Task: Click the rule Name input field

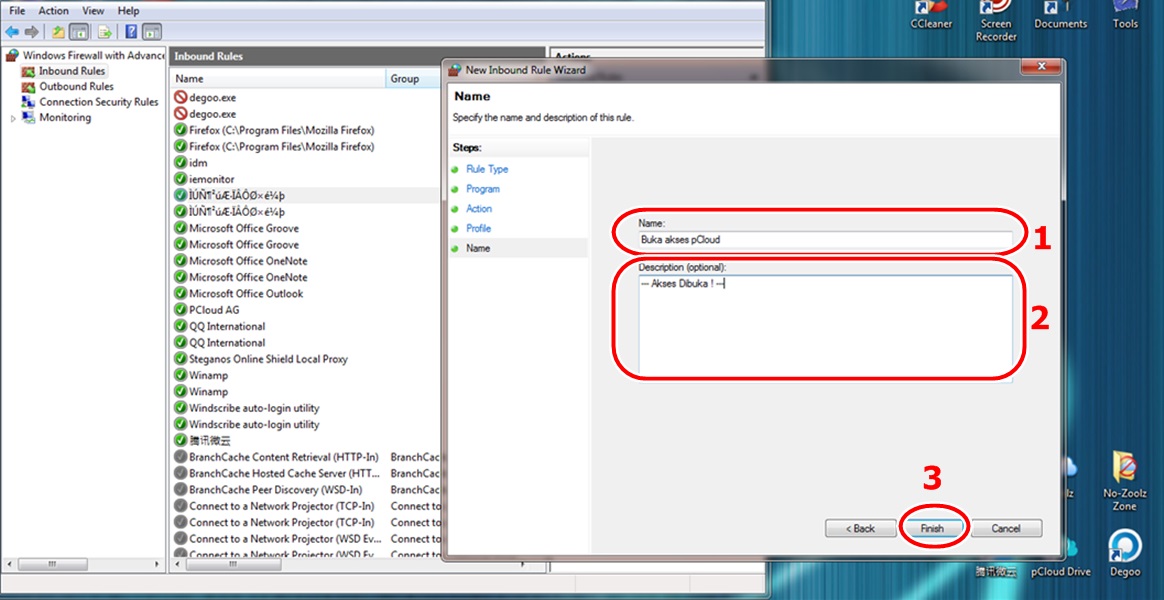Action: coord(825,240)
